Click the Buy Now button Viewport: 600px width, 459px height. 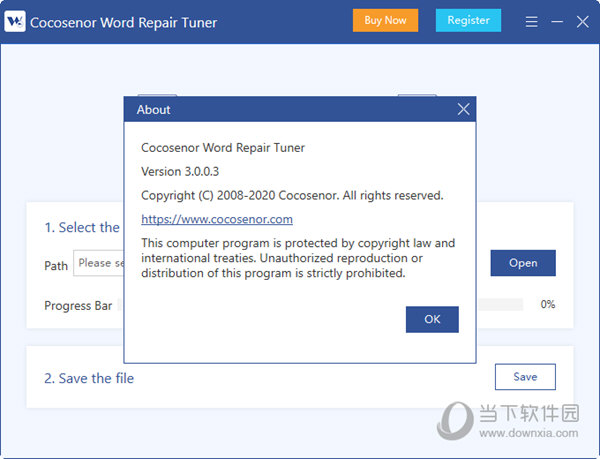click(x=385, y=20)
